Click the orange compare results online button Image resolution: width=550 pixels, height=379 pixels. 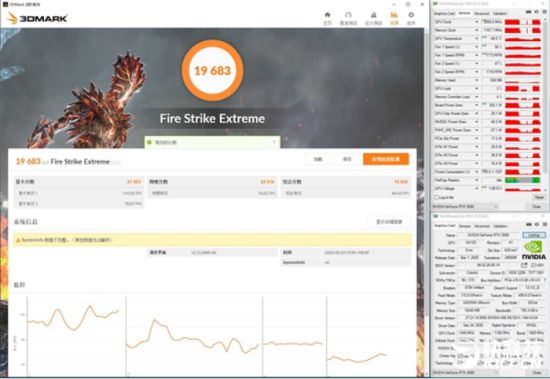point(386,159)
